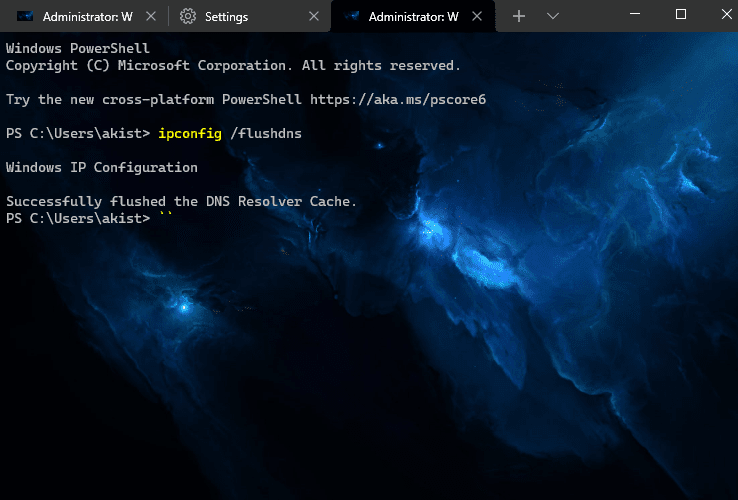Click the Settings gear icon
This screenshot has width=738, height=500.
[x=188, y=16]
